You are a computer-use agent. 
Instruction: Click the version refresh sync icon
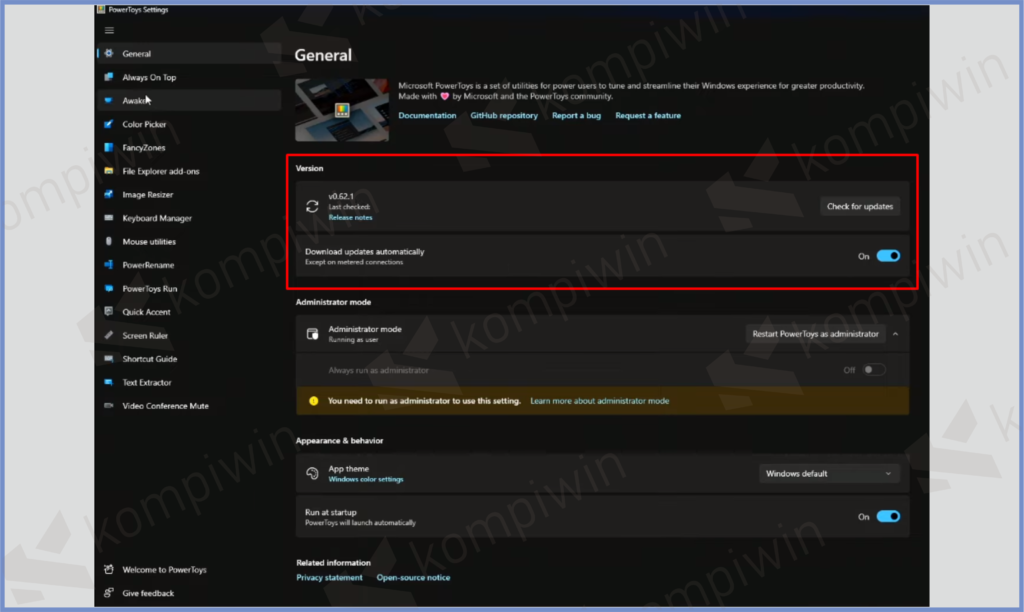click(x=312, y=206)
